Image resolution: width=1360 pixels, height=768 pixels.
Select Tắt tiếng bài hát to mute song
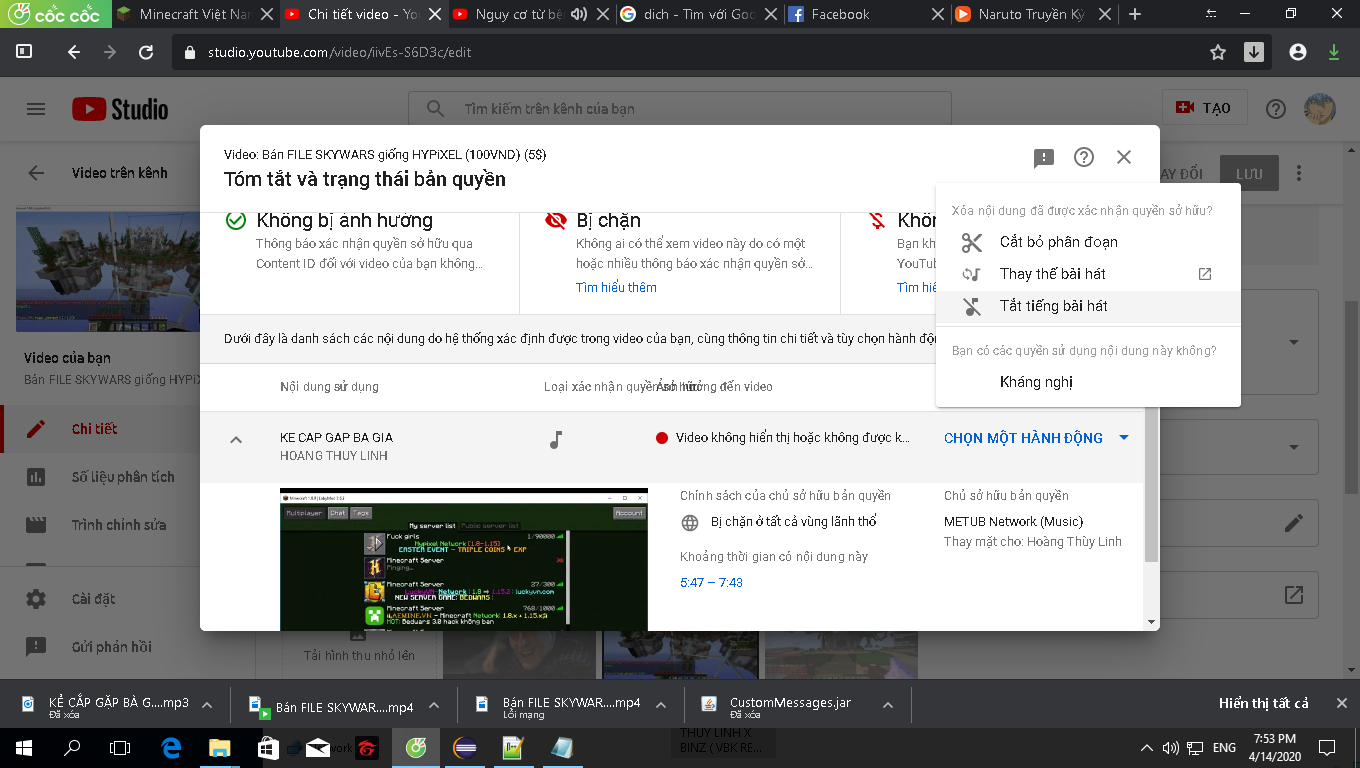tap(1088, 306)
